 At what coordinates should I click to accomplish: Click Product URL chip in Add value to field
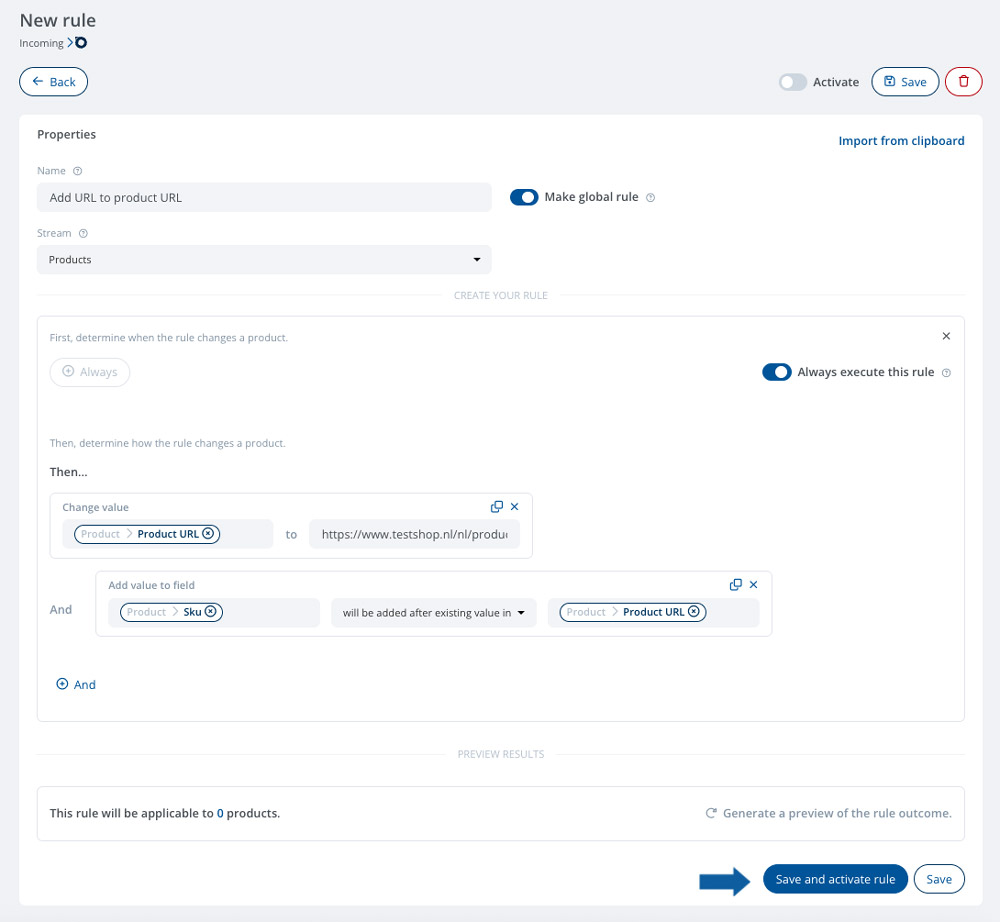[633, 612]
